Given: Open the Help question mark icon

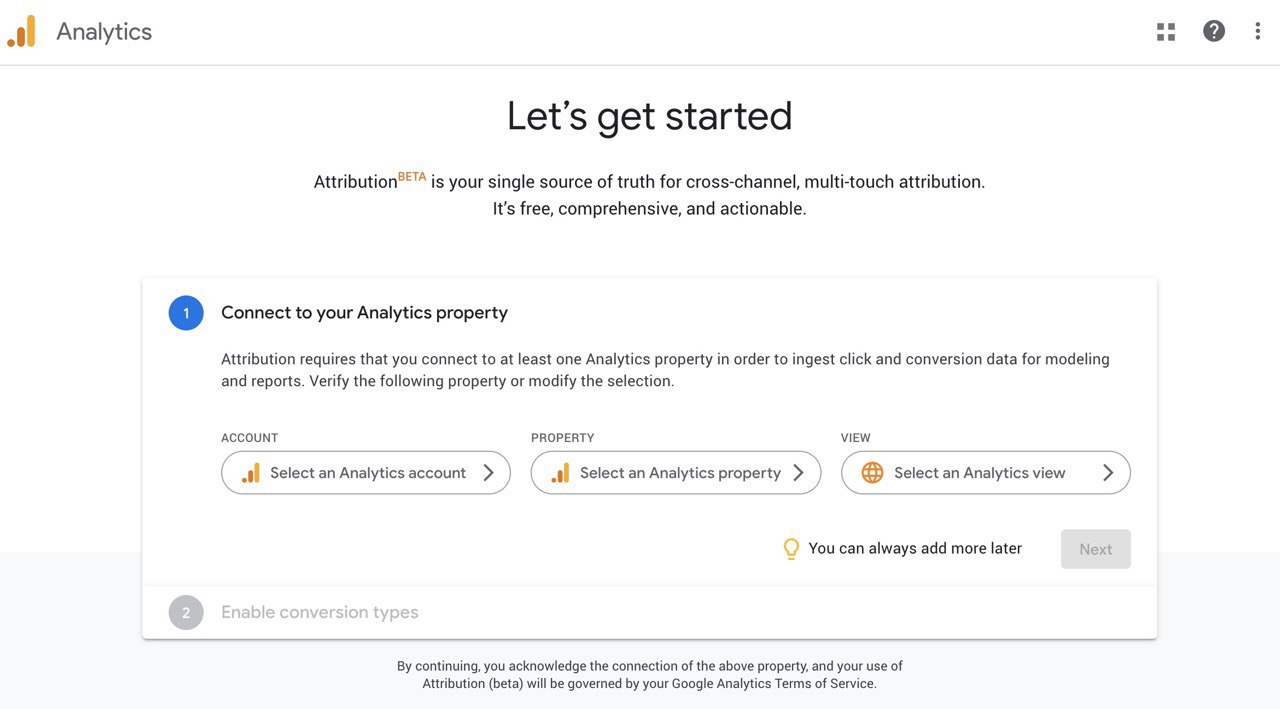Looking at the screenshot, I should pyautogui.click(x=1214, y=31).
